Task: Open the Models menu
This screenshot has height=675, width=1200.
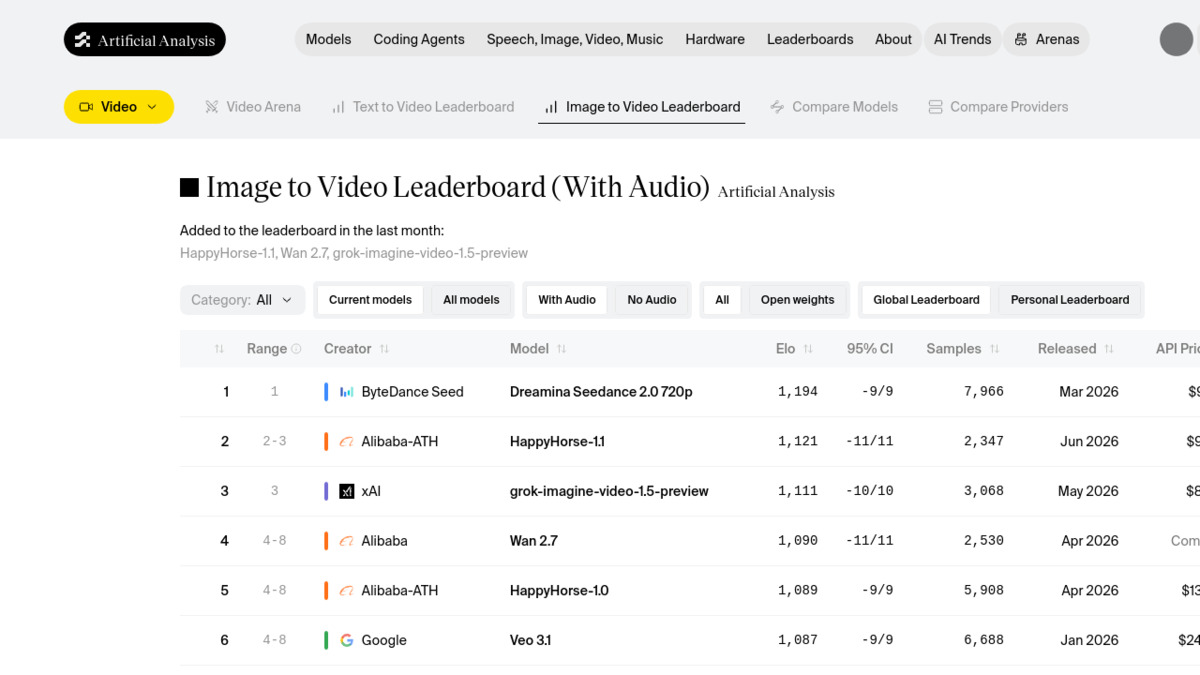Action: pos(328,40)
